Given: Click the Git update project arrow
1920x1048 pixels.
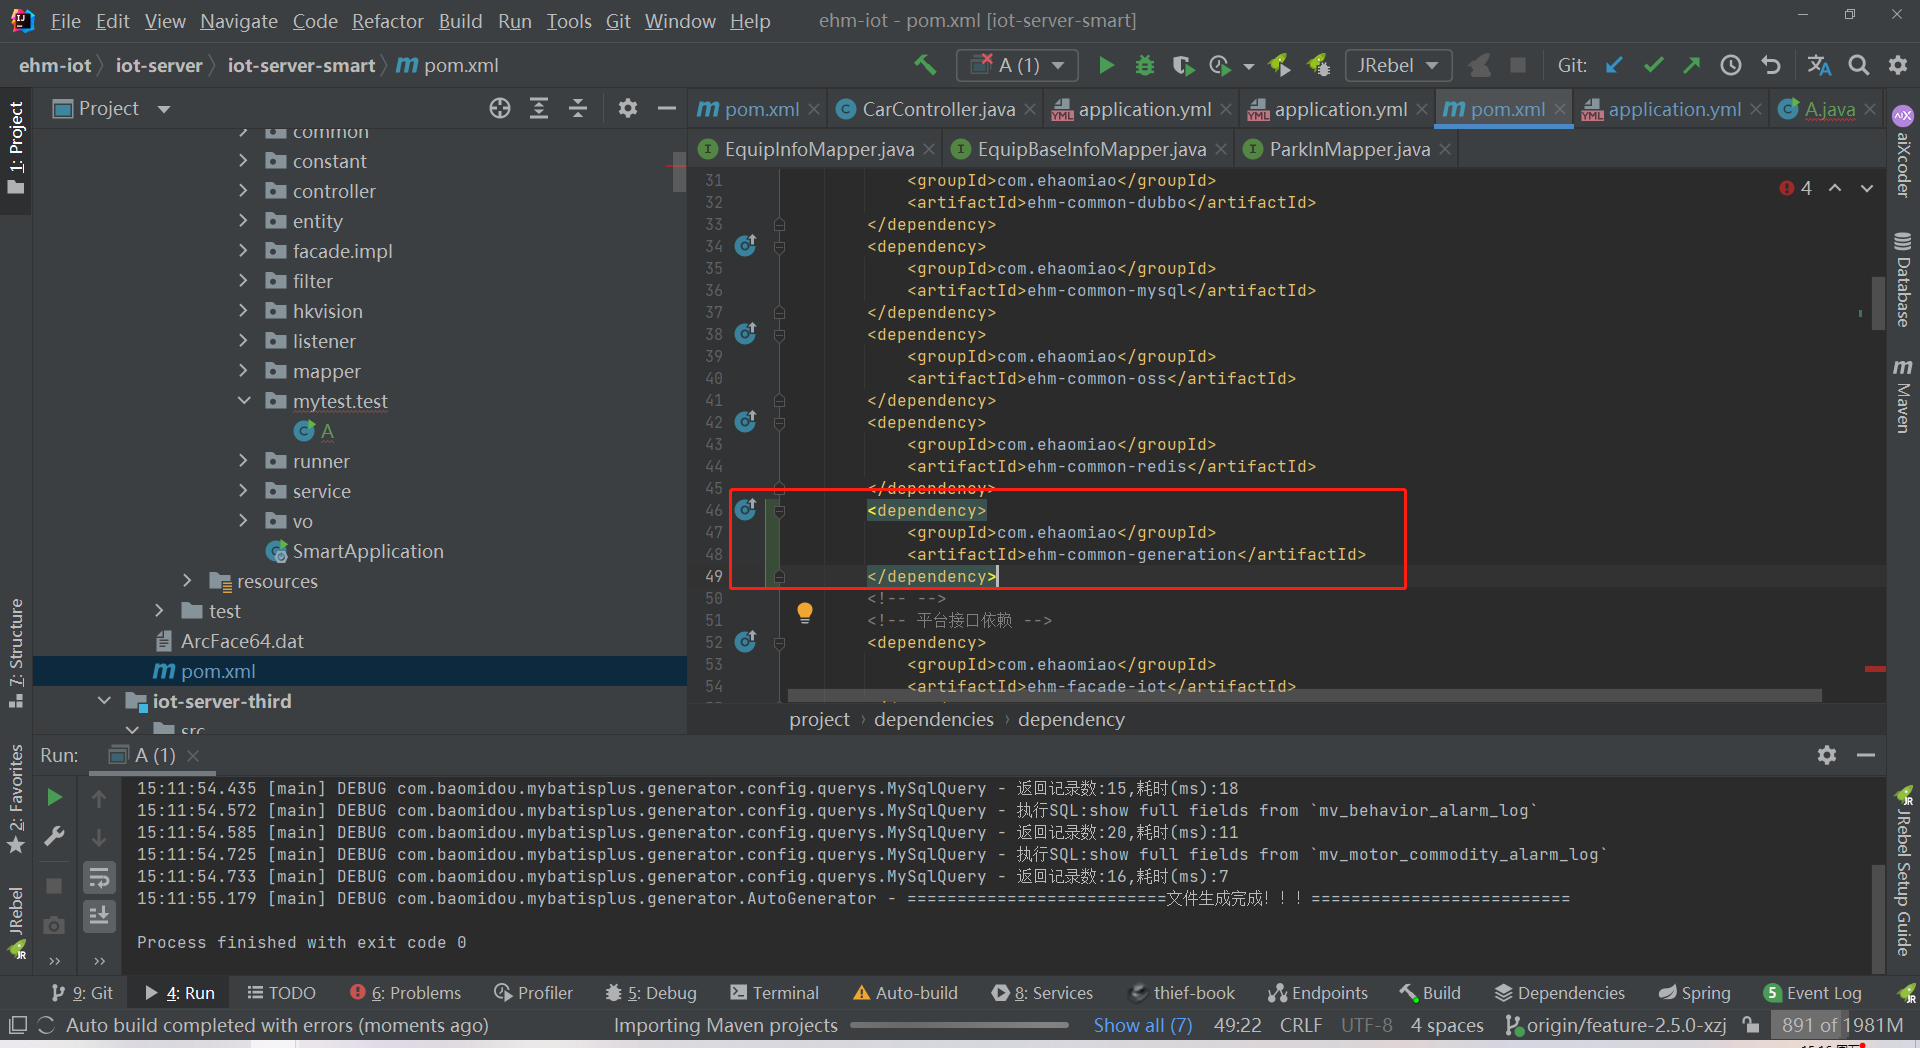Looking at the screenshot, I should [1614, 66].
